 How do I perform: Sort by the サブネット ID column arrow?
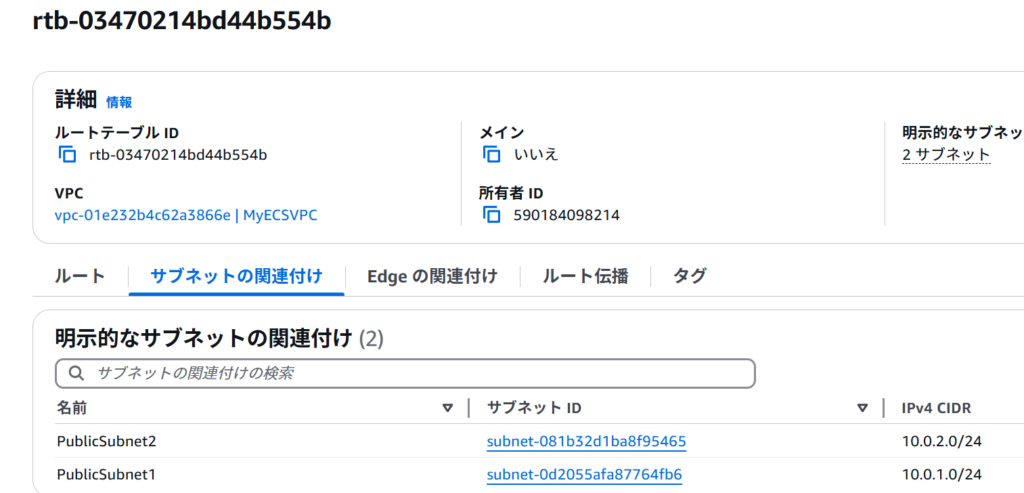pos(863,408)
